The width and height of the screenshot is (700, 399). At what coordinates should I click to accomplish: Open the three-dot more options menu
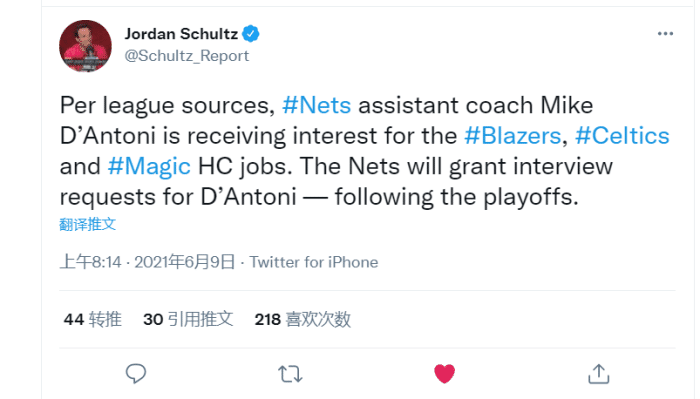pos(665,33)
